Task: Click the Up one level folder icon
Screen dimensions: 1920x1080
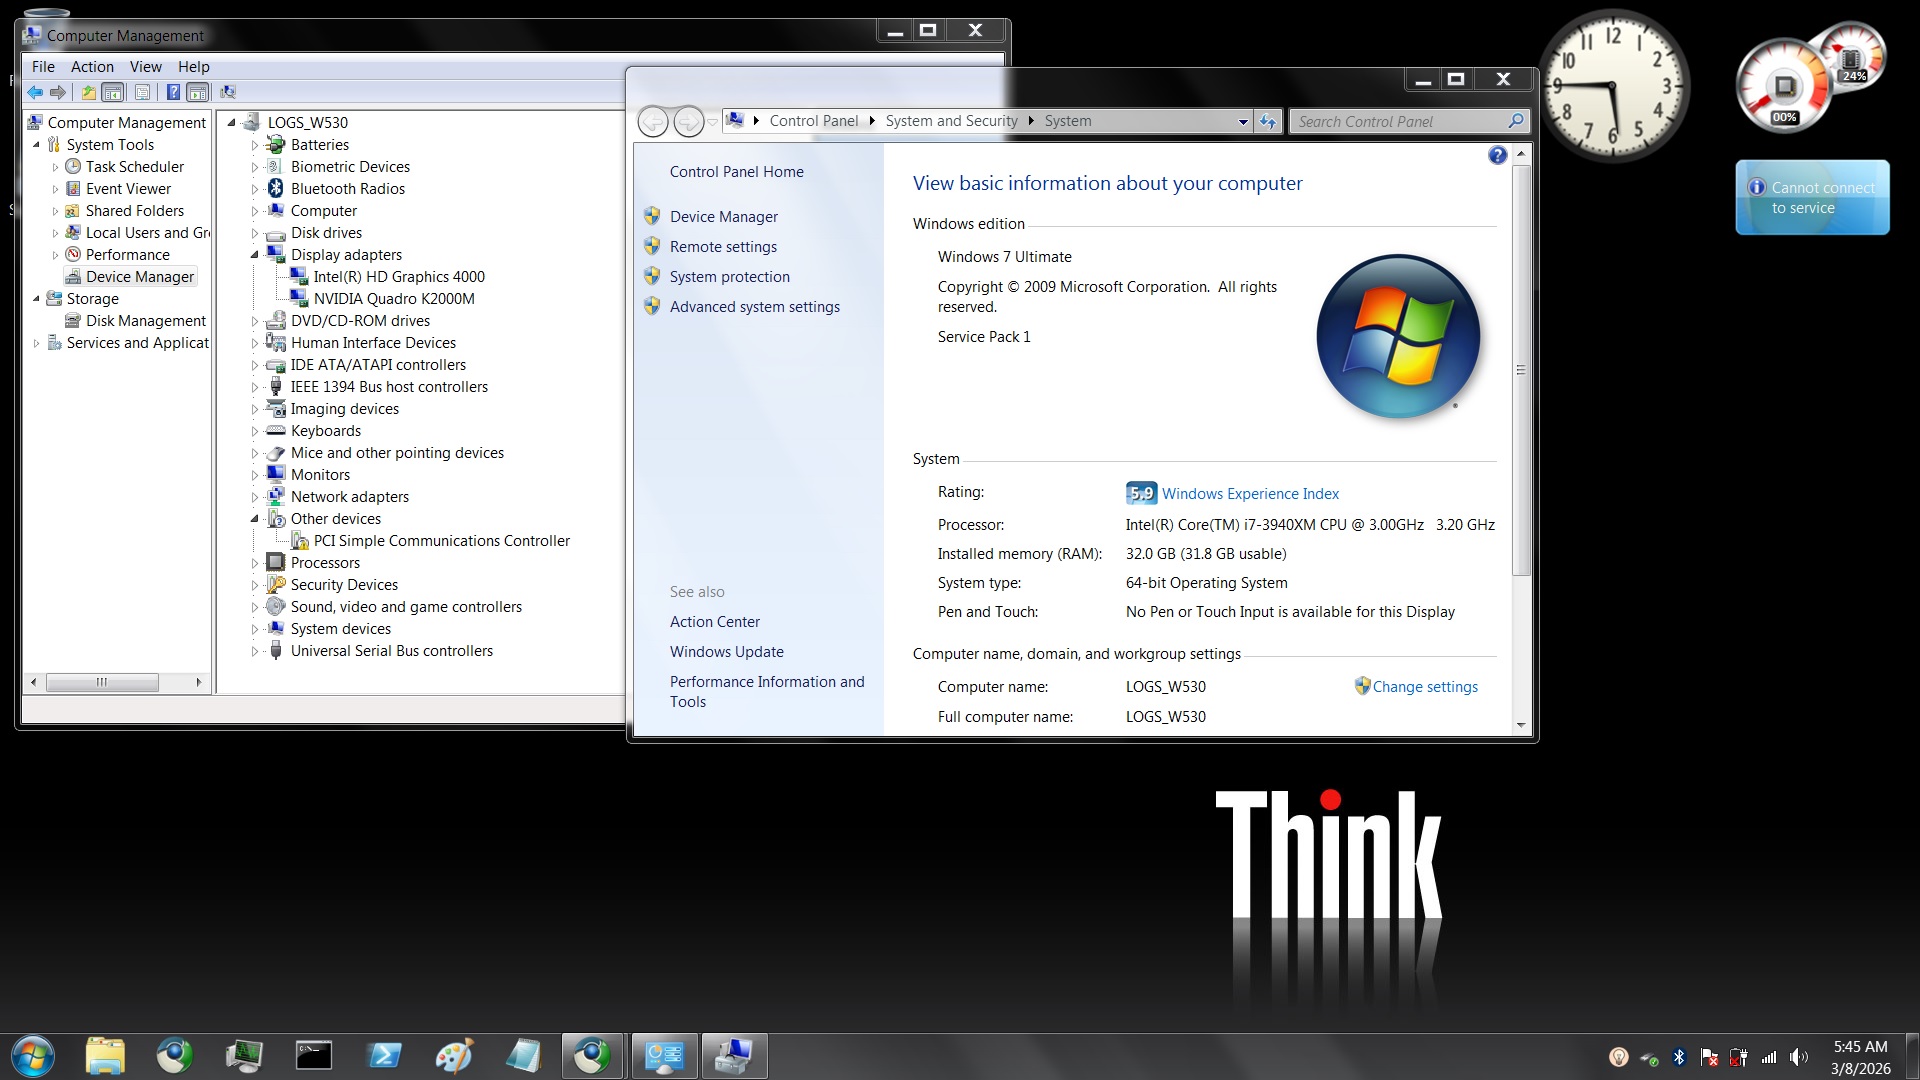Action: (88, 92)
